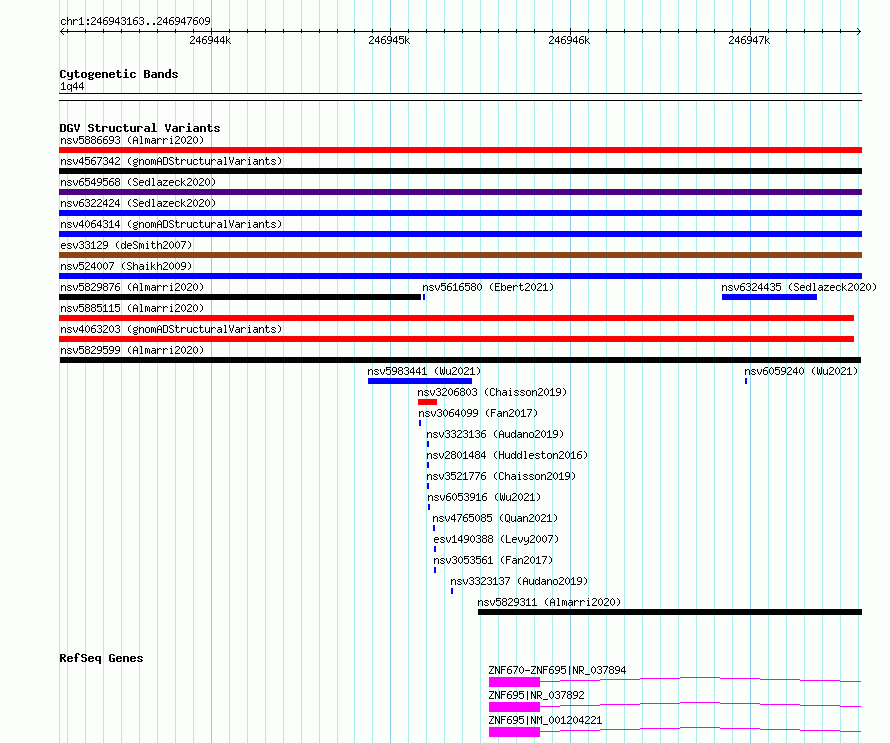The height and width of the screenshot is (743, 890).
Task: Click the 246946k ruler tick
Action: point(569,40)
